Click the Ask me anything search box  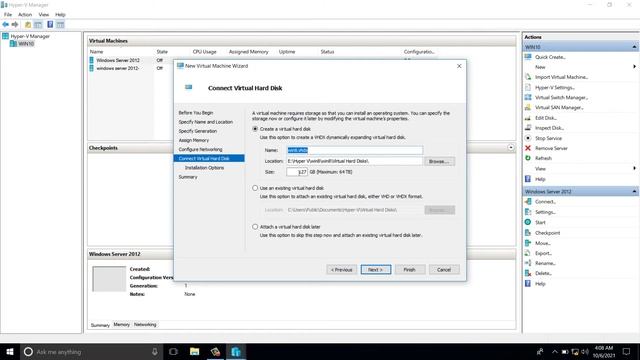tap(90, 351)
